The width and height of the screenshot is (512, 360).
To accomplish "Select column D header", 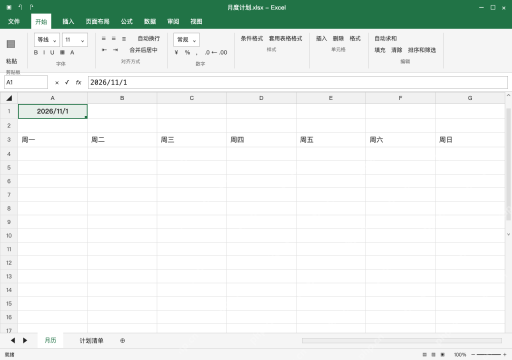I will pyautogui.click(x=261, y=98).
